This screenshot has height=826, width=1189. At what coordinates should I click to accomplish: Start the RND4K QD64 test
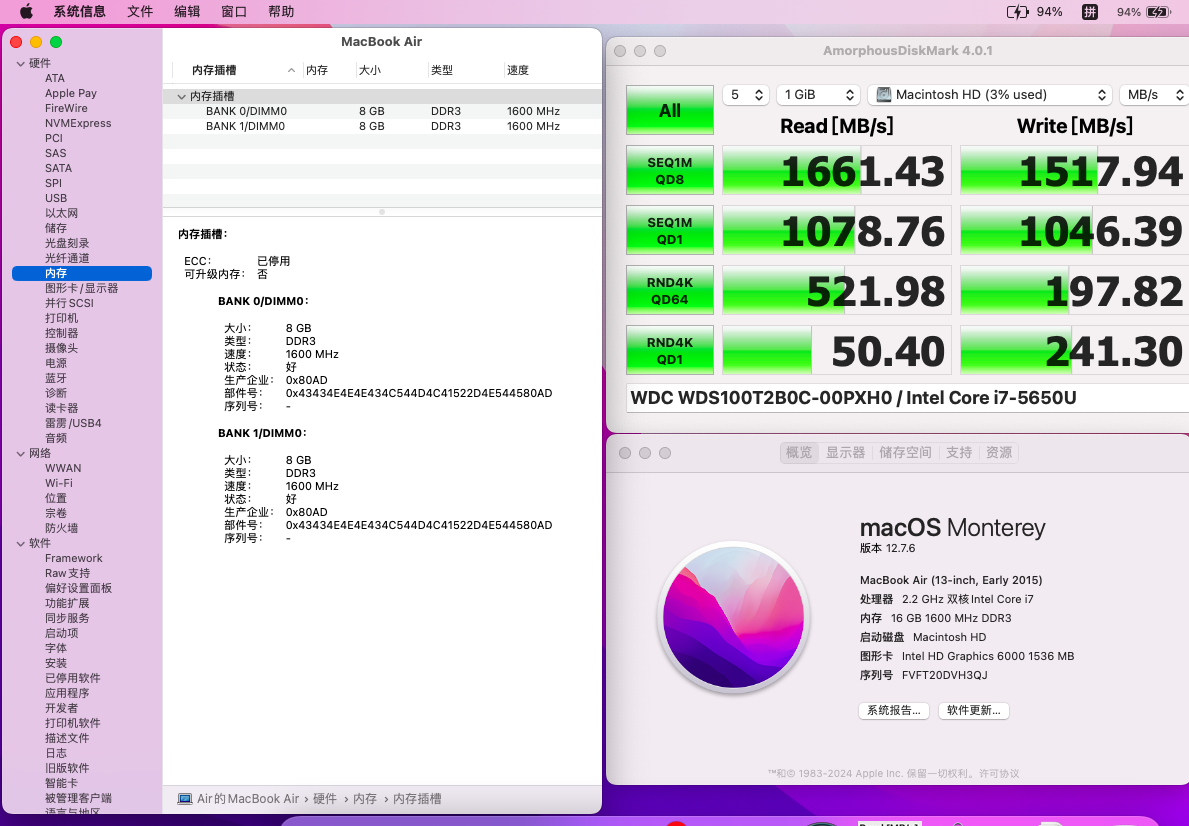(x=670, y=290)
